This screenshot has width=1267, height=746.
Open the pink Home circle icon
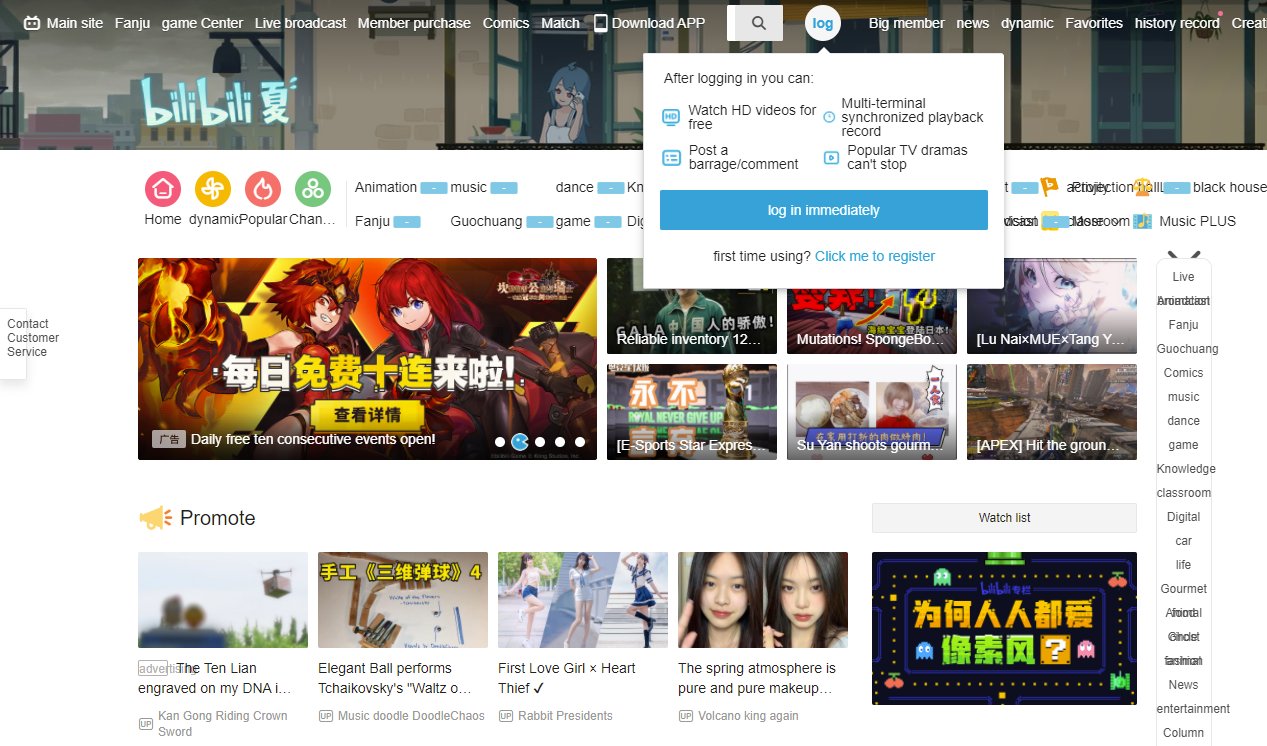click(x=163, y=189)
